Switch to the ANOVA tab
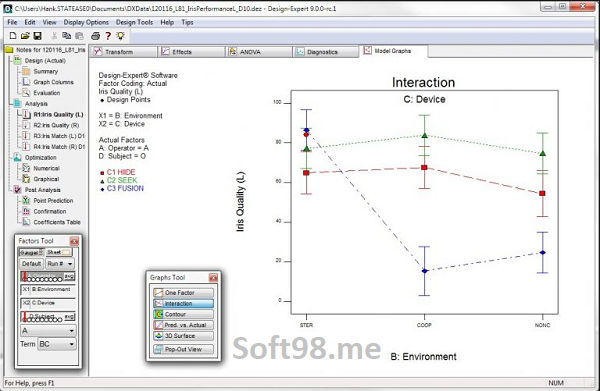The width and height of the screenshot is (600, 391). [x=259, y=52]
